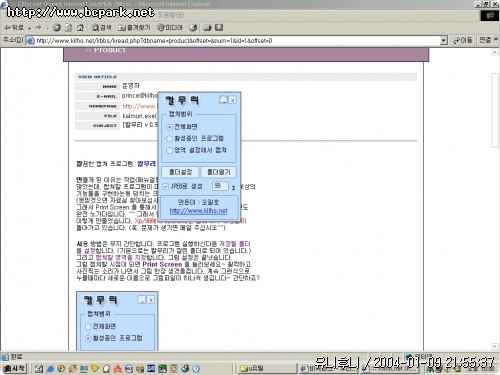The image size is (500, 375).
Task: Click the Print toolbar icon
Action: click(x=219, y=28)
